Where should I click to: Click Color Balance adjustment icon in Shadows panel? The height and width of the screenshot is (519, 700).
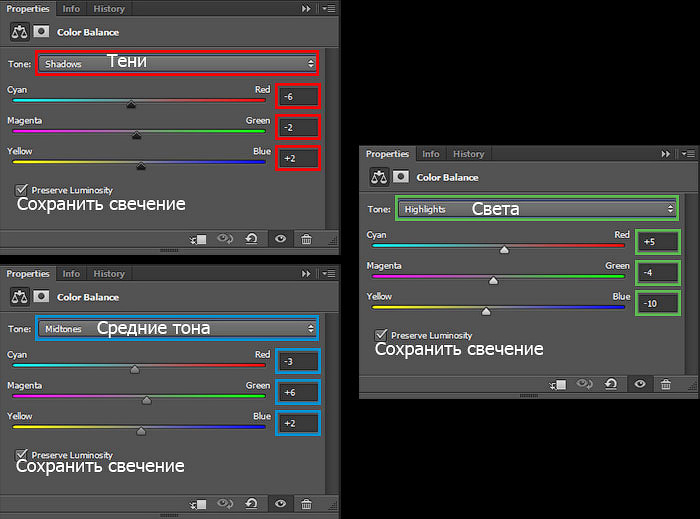(19, 32)
